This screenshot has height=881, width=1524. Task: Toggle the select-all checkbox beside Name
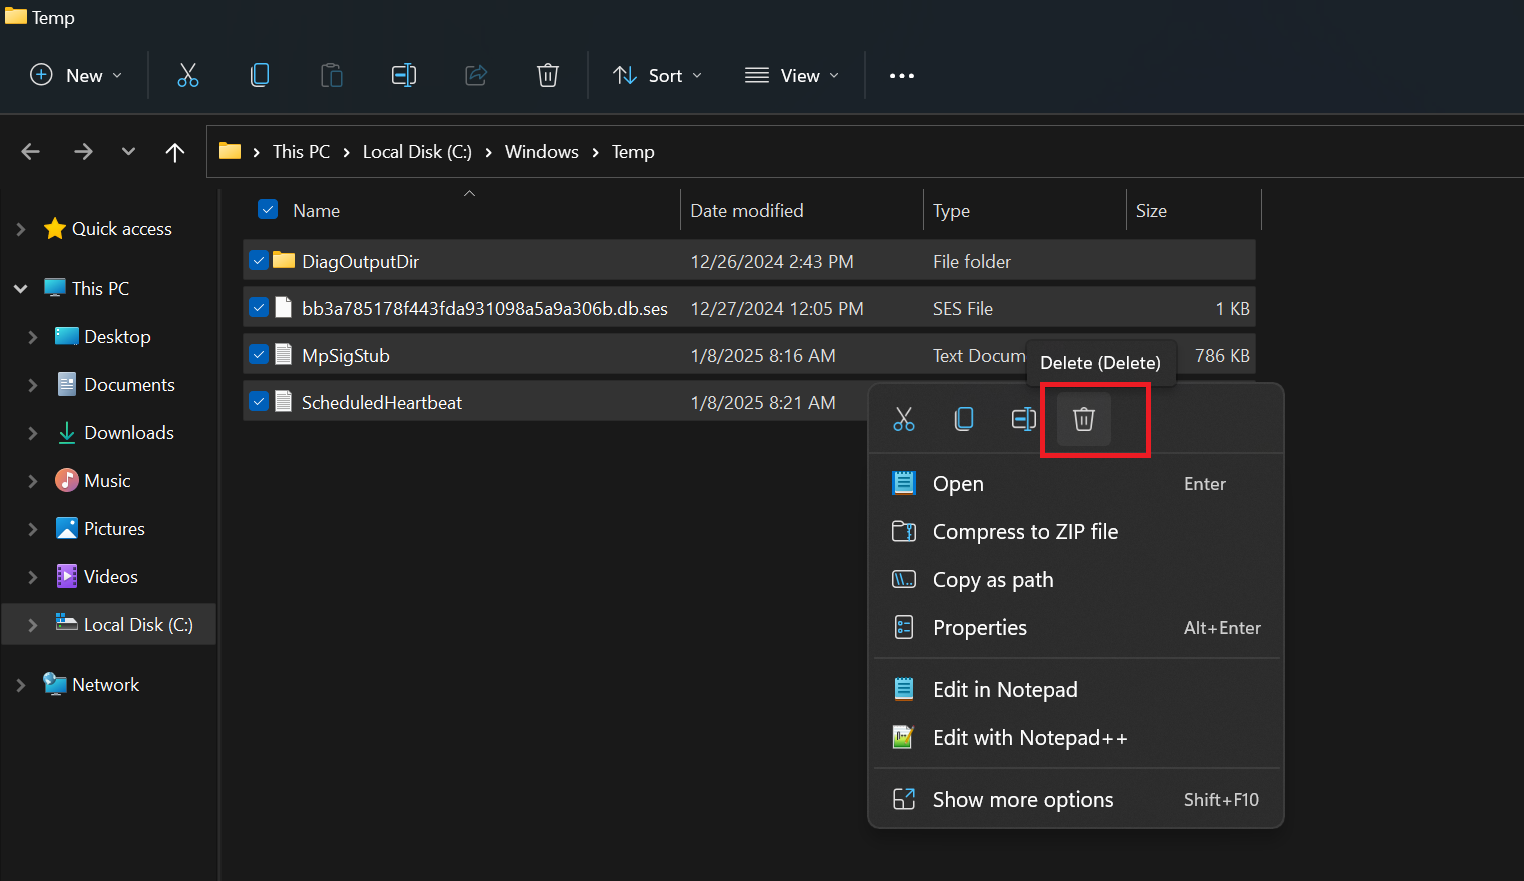[268, 209]
